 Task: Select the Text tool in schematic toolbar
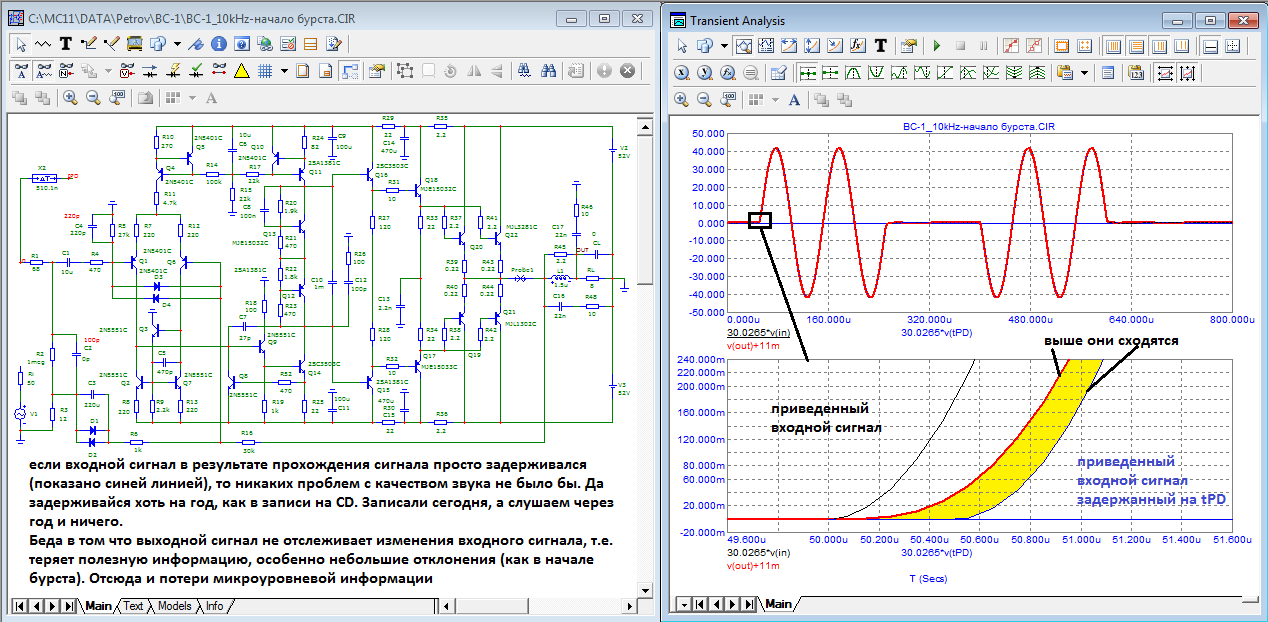pos(66,44)
